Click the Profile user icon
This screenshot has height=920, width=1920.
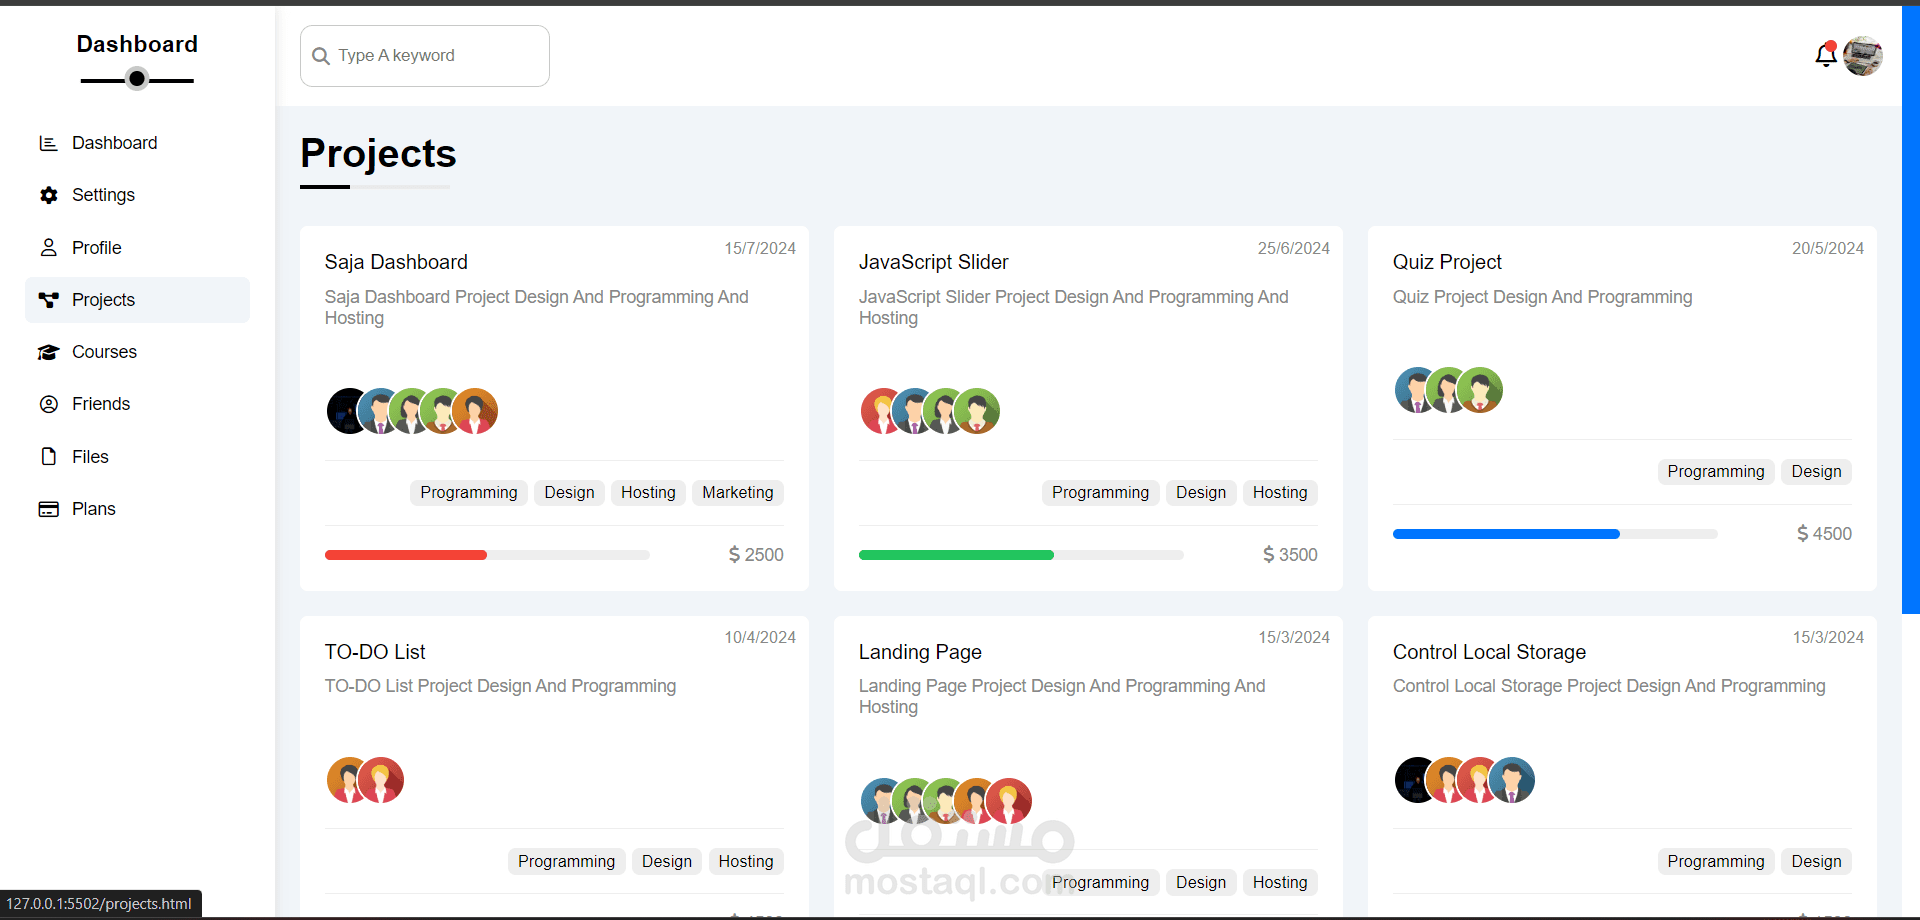(48, 248)
